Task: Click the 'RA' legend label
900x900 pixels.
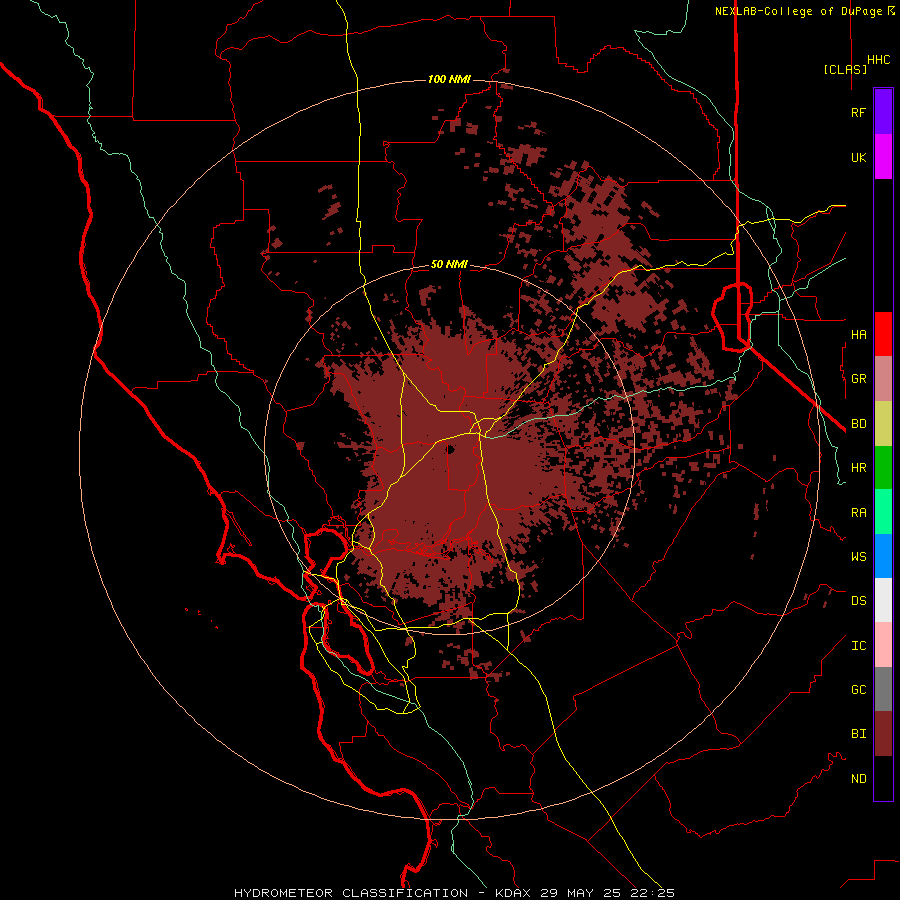Action: 858,513
